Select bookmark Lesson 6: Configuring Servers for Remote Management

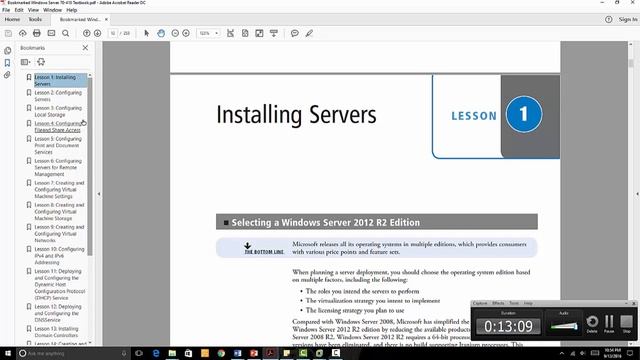(x=58, y=167)
